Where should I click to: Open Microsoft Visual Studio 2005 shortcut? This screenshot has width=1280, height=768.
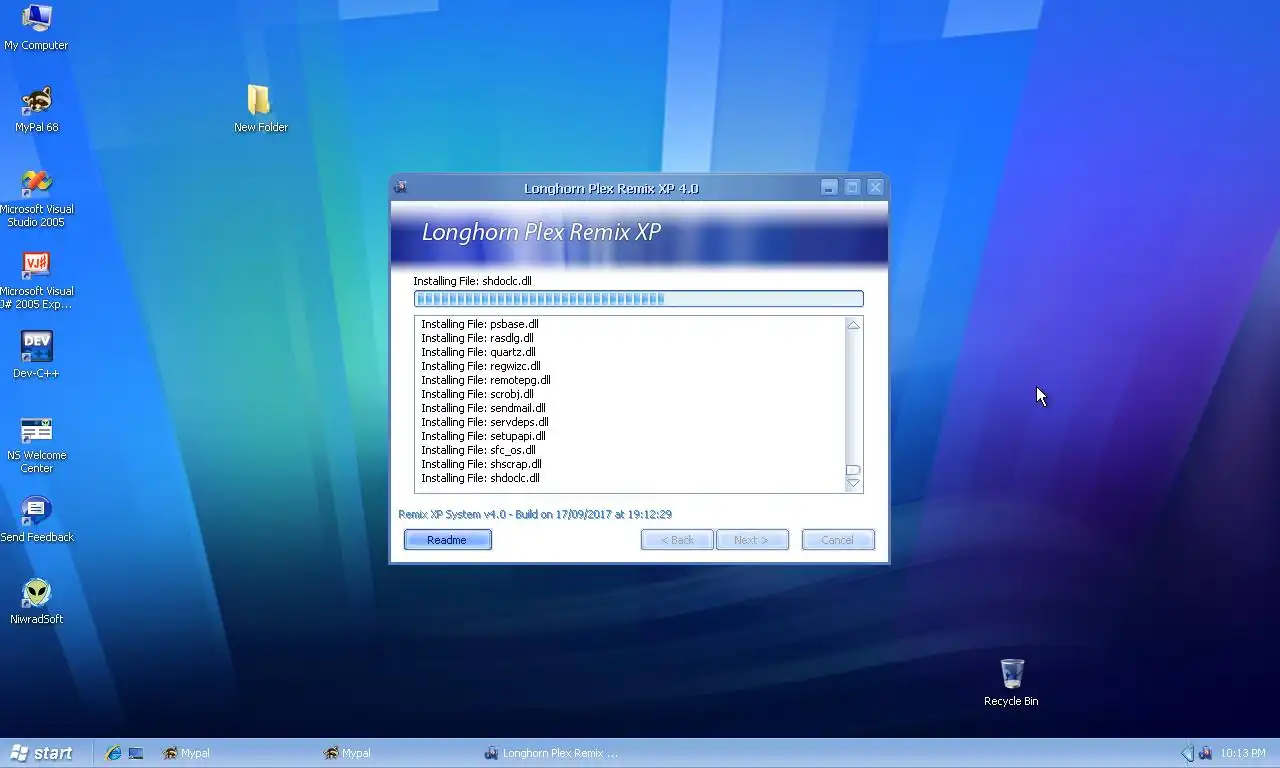click(x=36, y=198)
